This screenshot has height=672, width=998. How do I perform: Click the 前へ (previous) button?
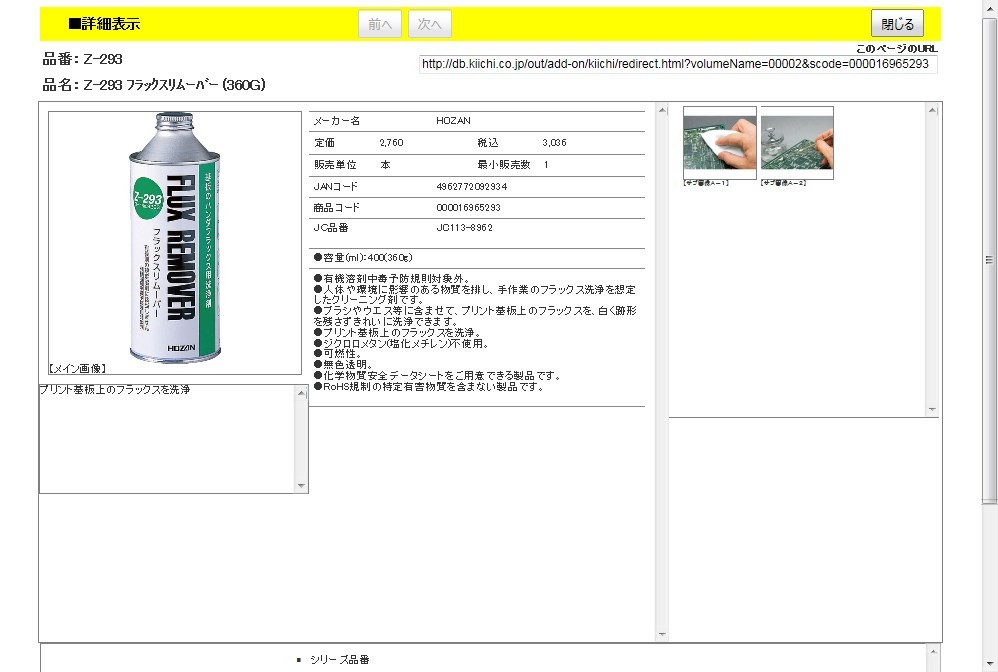[380, 24]
